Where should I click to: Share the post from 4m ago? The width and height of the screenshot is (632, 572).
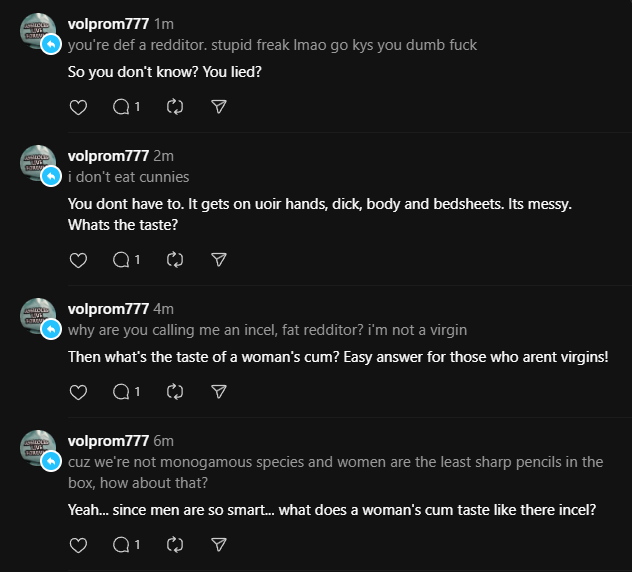pyautogui.click(x=219, y=392)
